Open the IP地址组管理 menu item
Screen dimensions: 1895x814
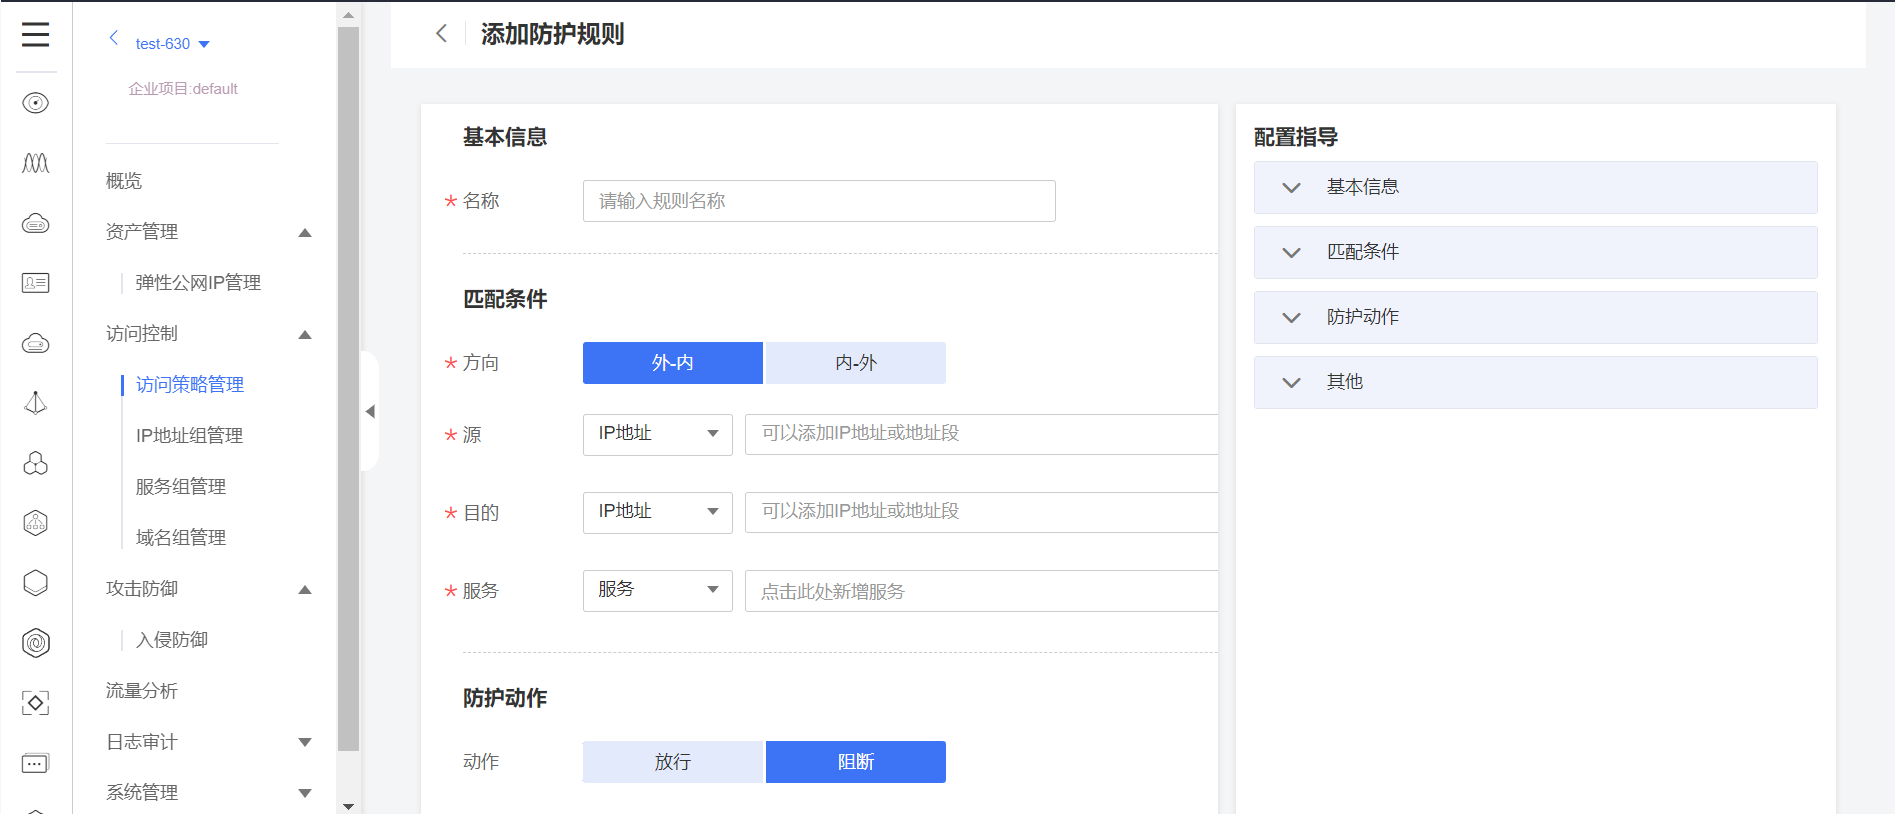click(189, 436)
